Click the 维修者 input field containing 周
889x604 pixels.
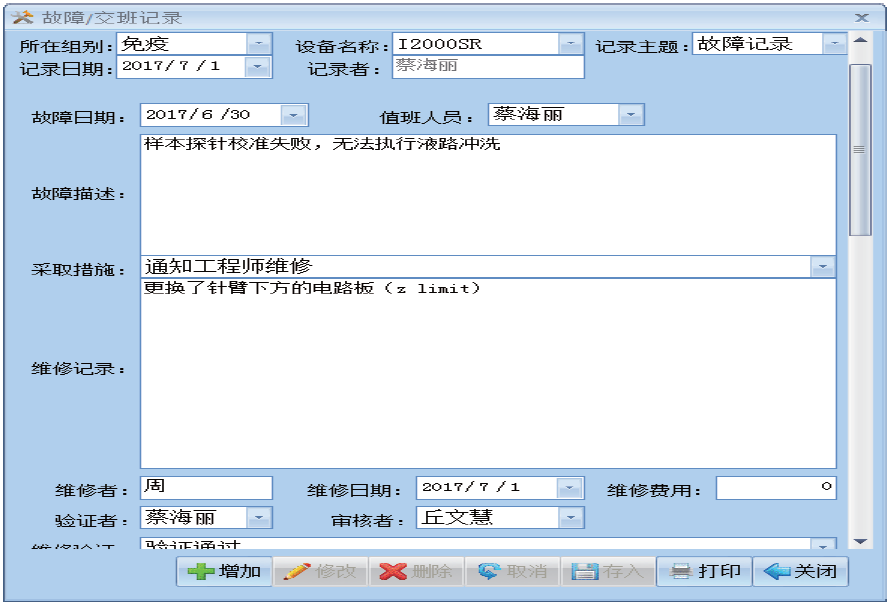click(x=206, y=488)
